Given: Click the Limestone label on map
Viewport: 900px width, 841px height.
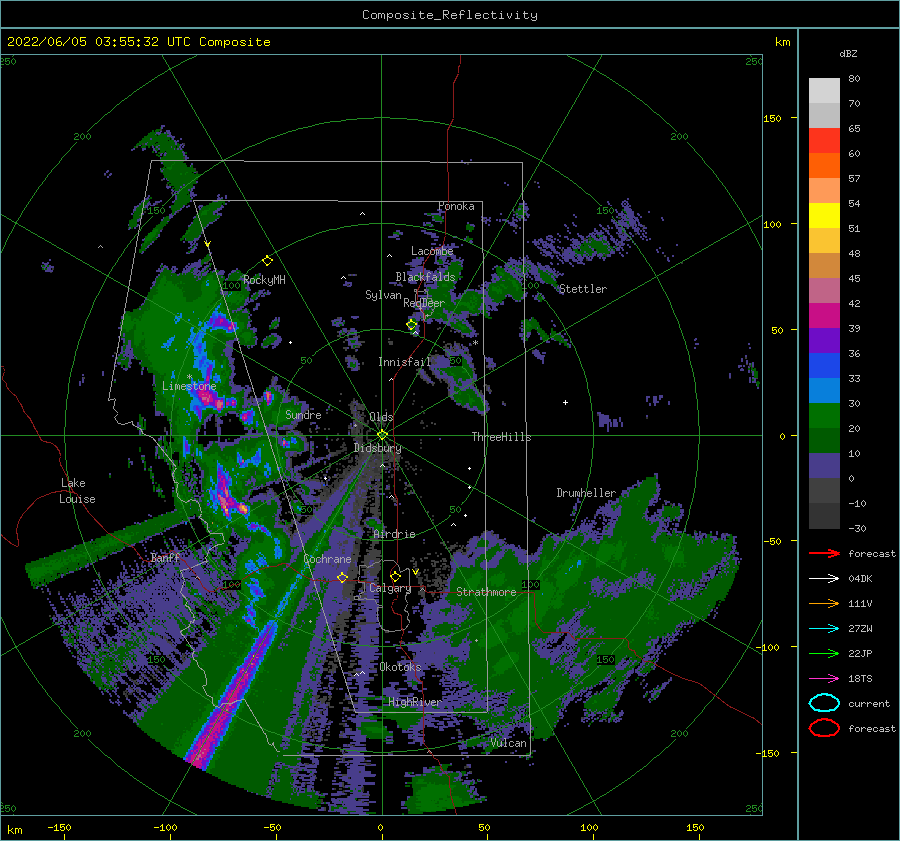Looking at the screenshot, I should [189, 386].
